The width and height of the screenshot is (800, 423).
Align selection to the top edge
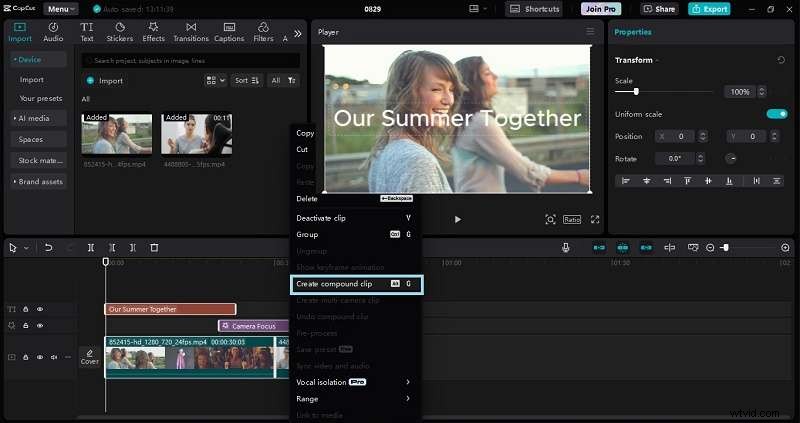coord(688,181)
